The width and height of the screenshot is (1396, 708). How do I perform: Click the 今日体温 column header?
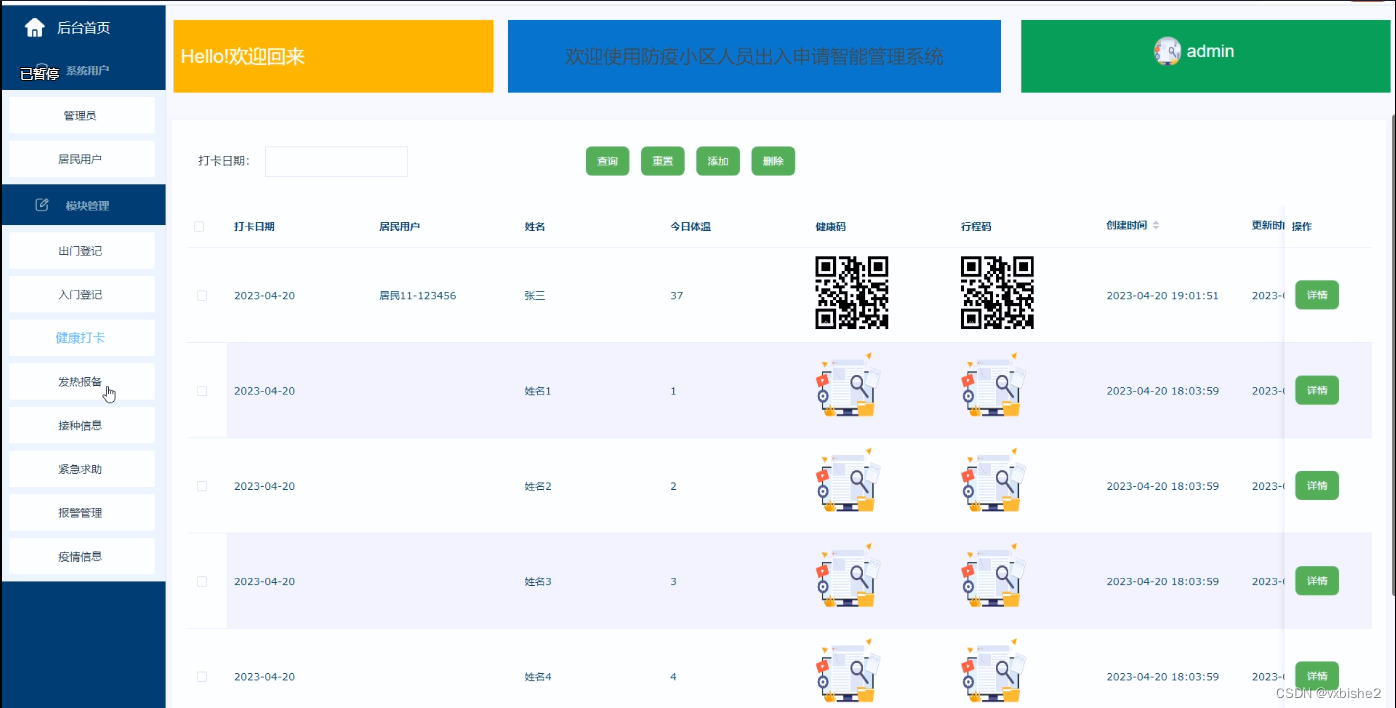tap(691, 227)
